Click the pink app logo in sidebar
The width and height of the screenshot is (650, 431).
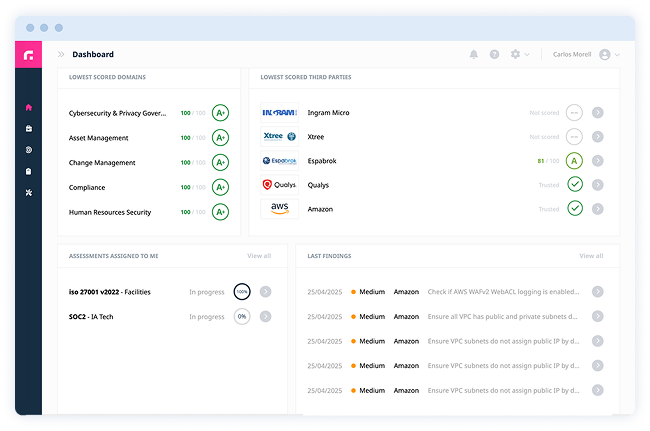(28, 55)
